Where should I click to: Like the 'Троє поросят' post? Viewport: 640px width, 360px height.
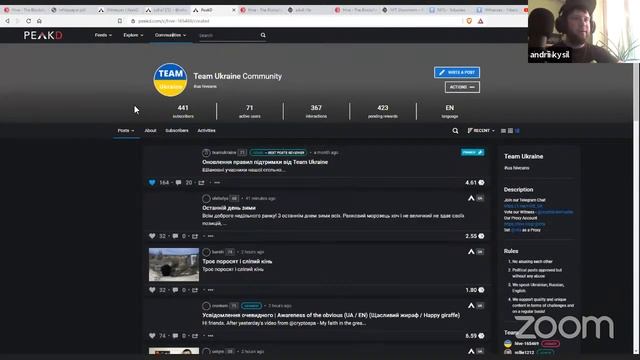[152, 290]
